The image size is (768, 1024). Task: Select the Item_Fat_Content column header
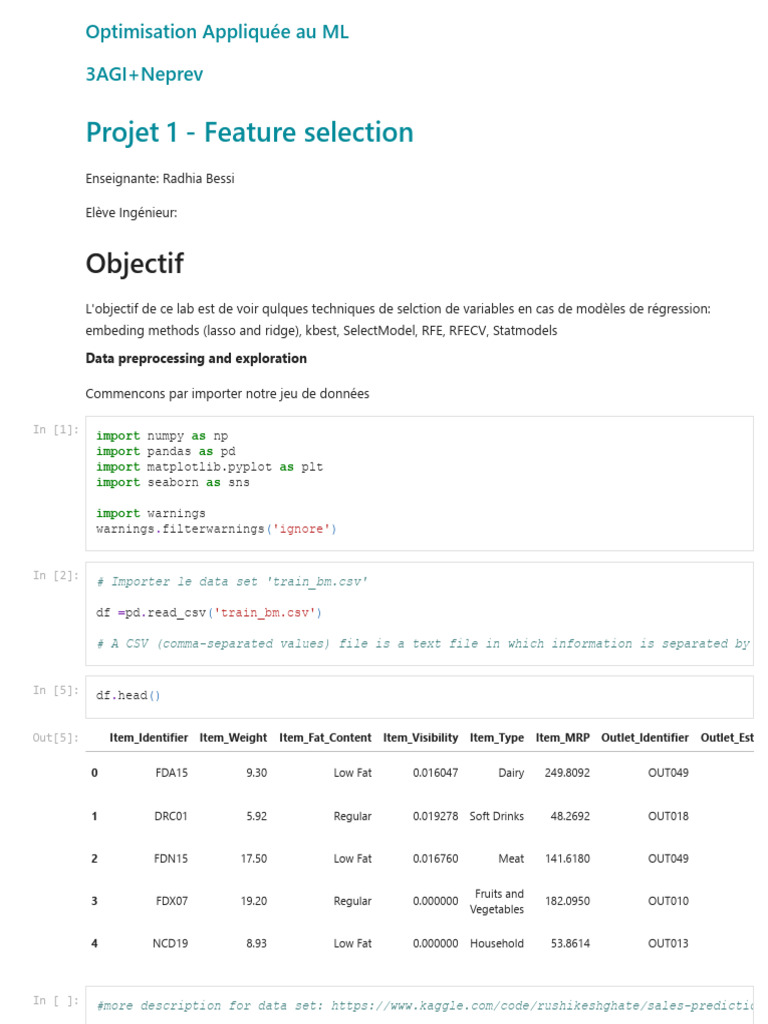[x=325, y=738]
